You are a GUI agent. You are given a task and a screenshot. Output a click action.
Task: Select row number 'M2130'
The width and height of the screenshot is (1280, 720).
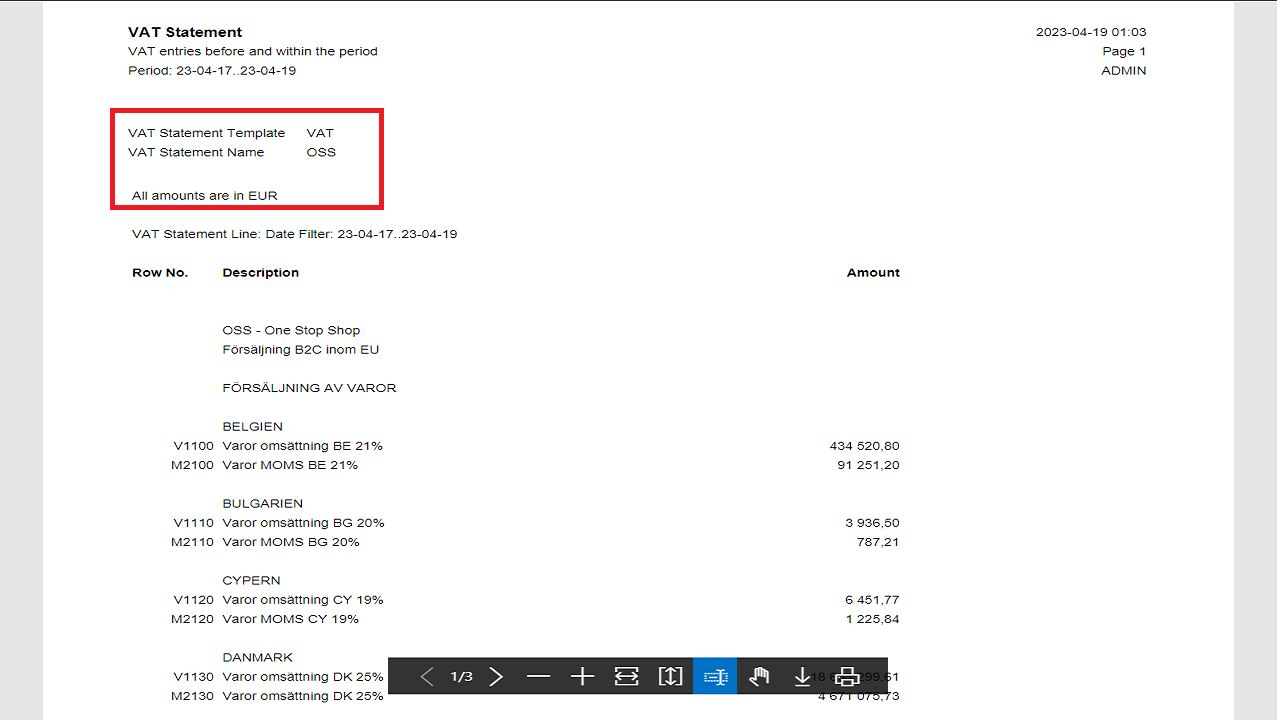(193, 696)
